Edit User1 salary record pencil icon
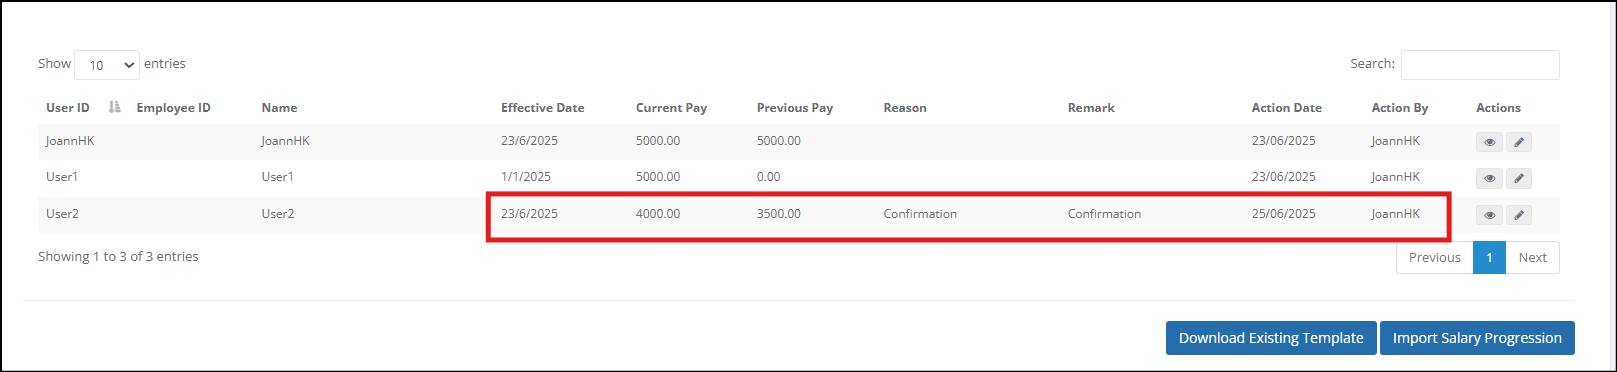This screenshot has width=1617, height=372. (x=1519, y=178)
